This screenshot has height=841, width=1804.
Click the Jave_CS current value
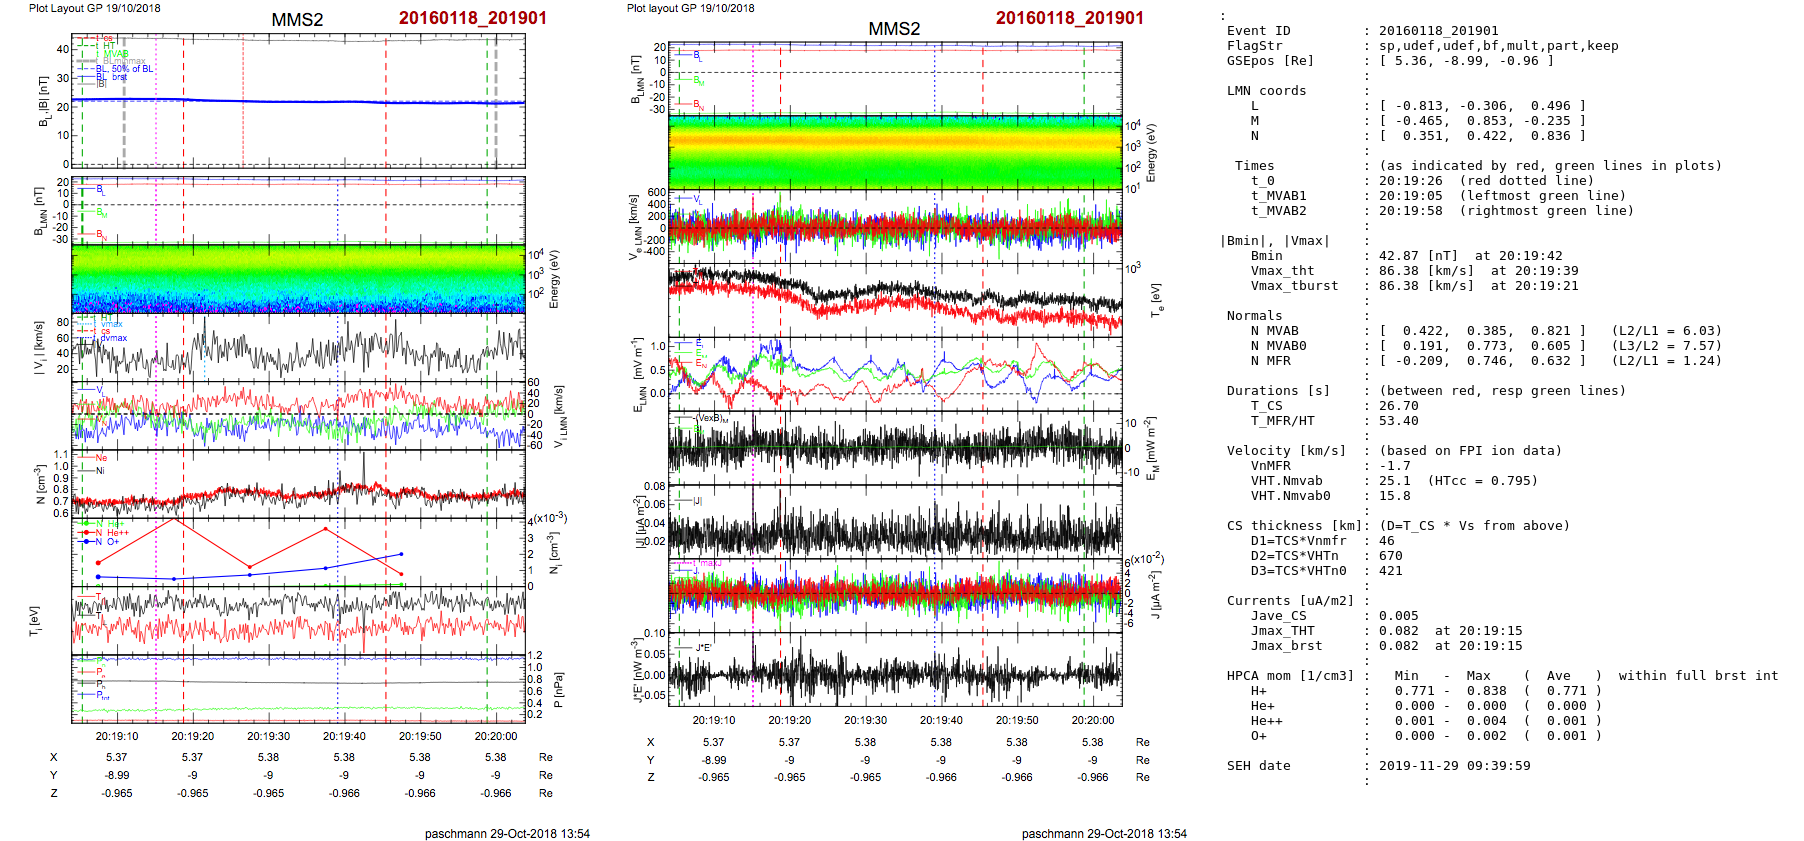pyautogui.click(x=1398, y=616)
